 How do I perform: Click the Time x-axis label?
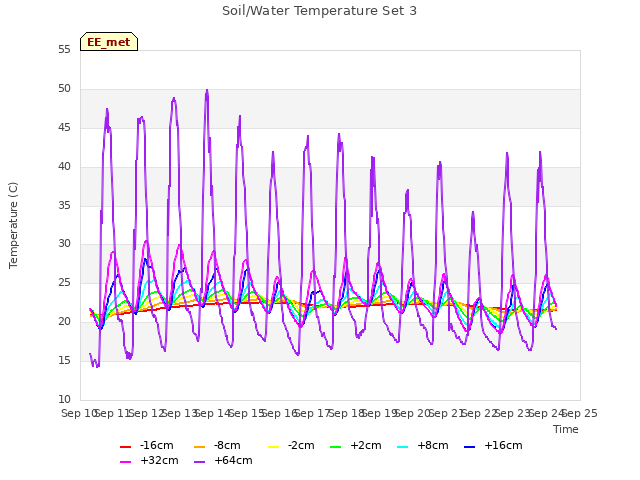coord(566,429)
